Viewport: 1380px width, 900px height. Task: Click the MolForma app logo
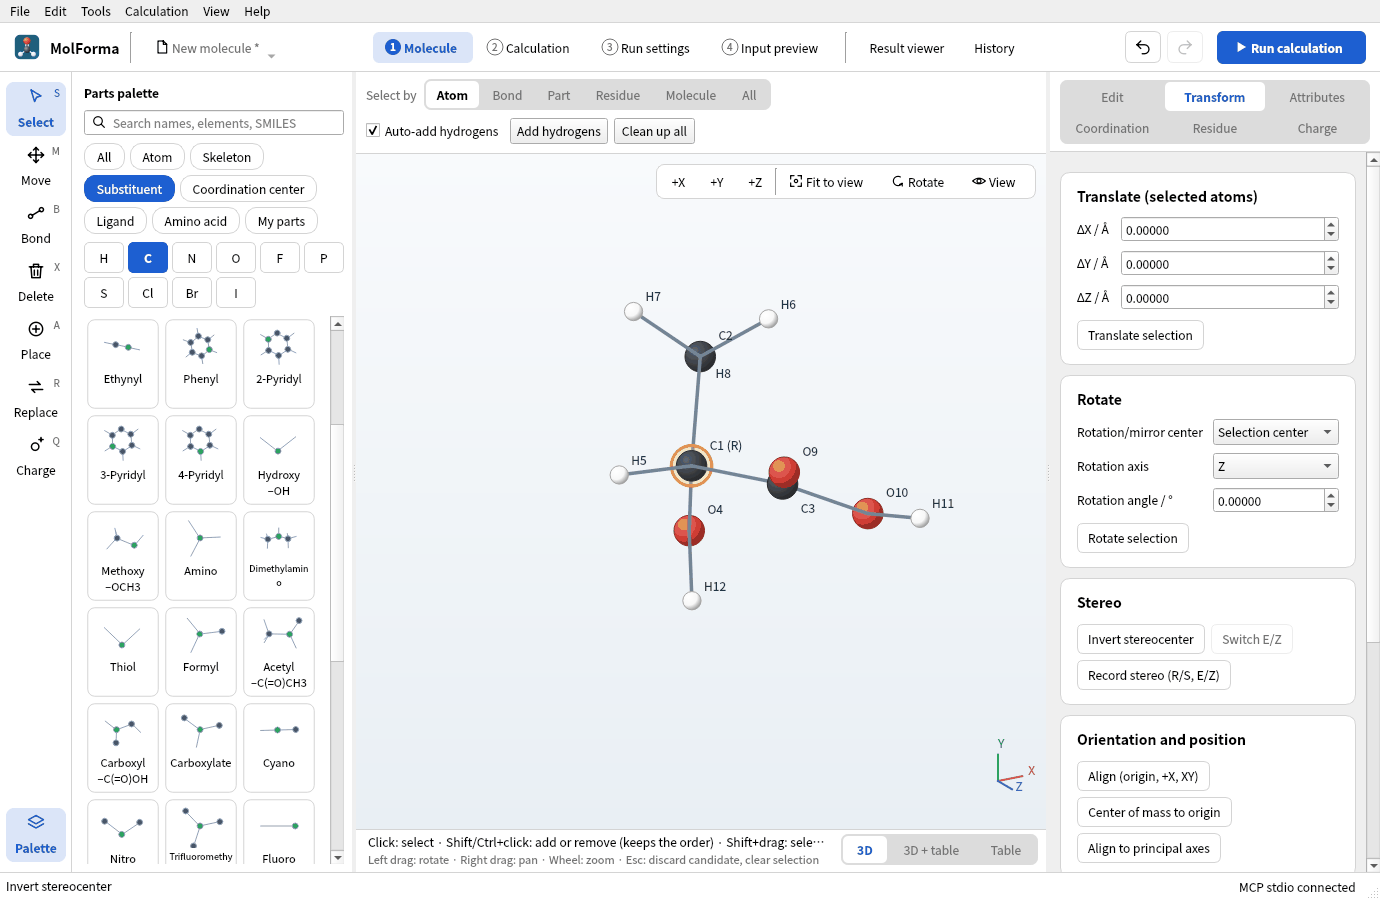pyautogui.click(x=27, y=47)
